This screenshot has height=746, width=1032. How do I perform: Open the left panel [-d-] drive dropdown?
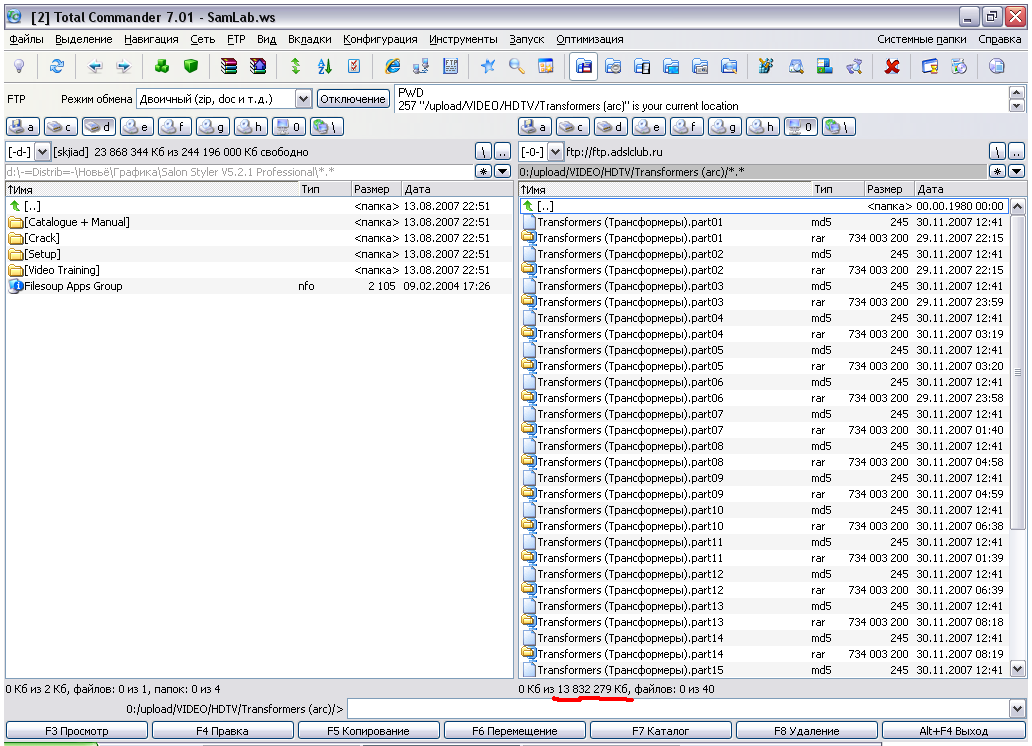(42, 152)
